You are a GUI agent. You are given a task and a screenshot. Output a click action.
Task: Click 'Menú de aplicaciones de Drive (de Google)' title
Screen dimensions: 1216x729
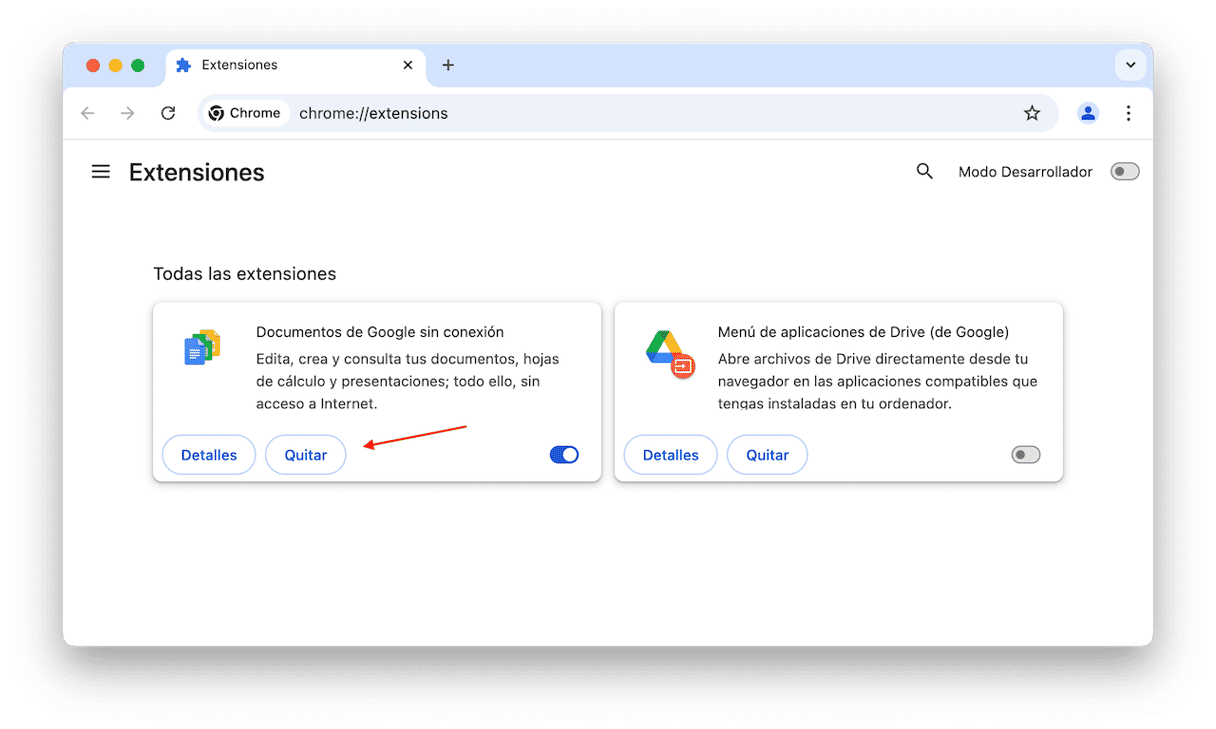(863, 332)
